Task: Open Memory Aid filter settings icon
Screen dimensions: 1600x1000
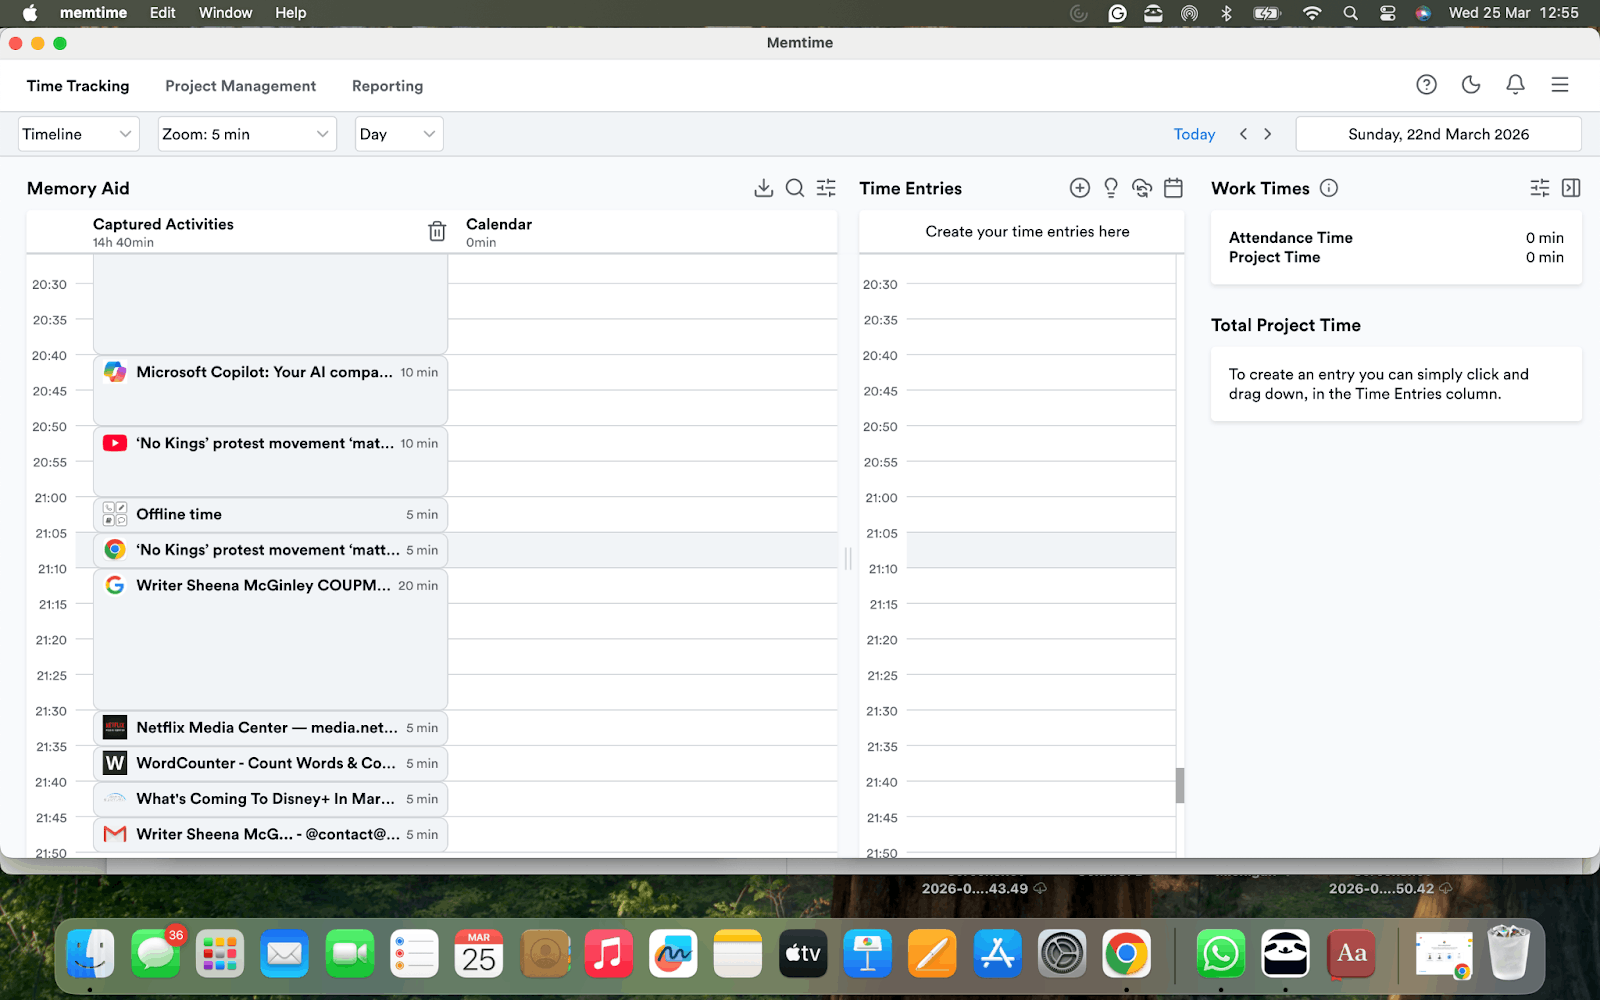Action: (x=825, y=187)
